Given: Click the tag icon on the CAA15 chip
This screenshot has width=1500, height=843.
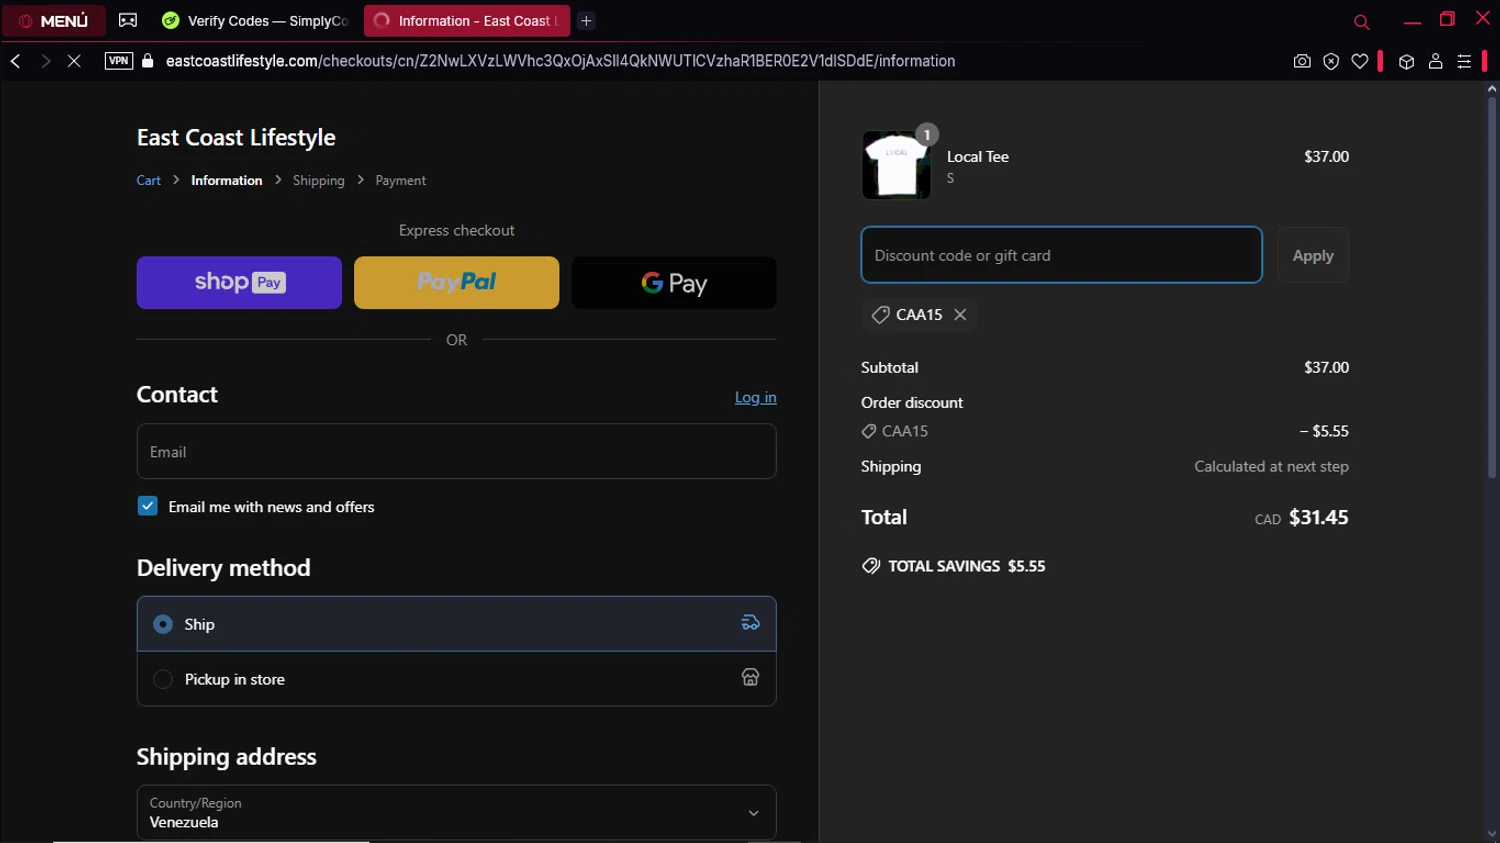Looking at the screenshot, I should coord(880,314).
